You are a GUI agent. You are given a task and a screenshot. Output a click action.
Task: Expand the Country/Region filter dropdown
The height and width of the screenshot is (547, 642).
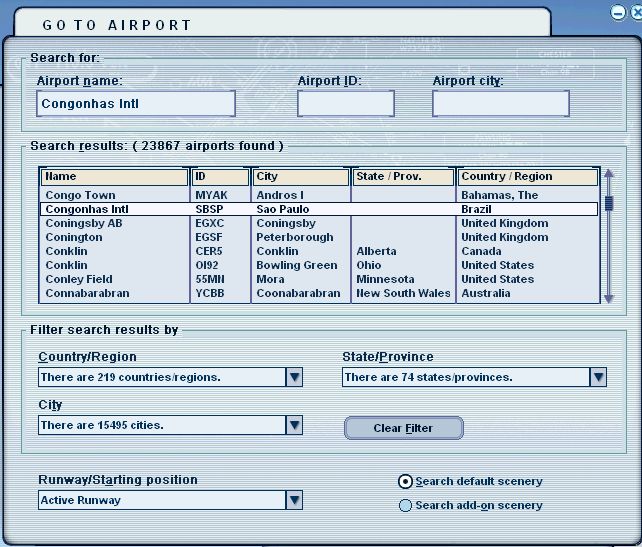tap(294, 377)
